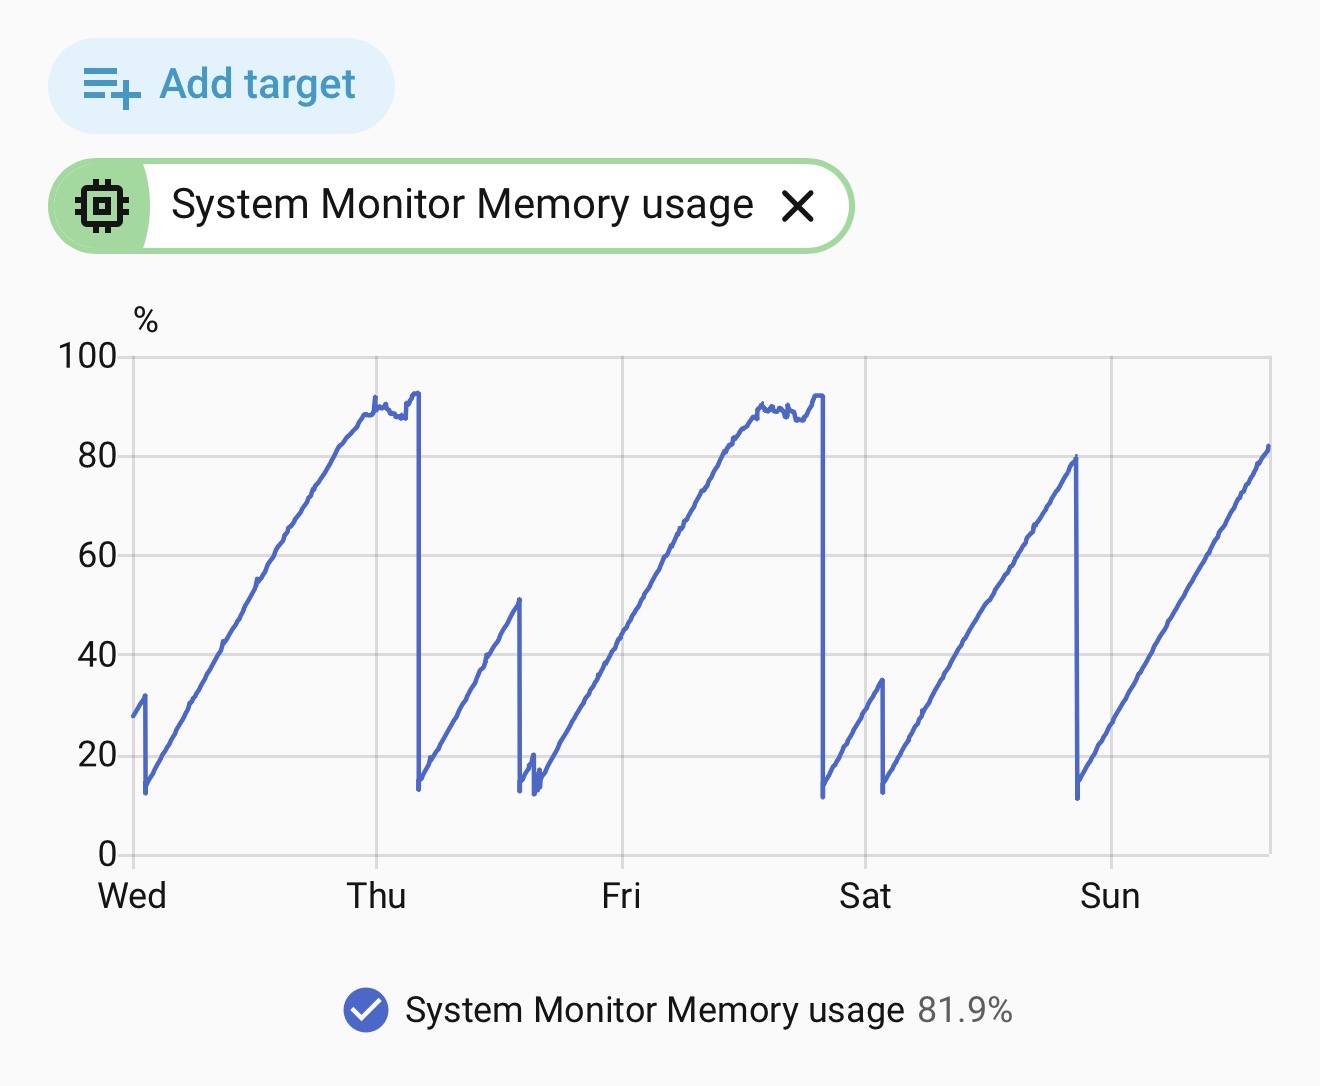
Task: Click the 40 label on the percent axis
Action: pos(98,655)
